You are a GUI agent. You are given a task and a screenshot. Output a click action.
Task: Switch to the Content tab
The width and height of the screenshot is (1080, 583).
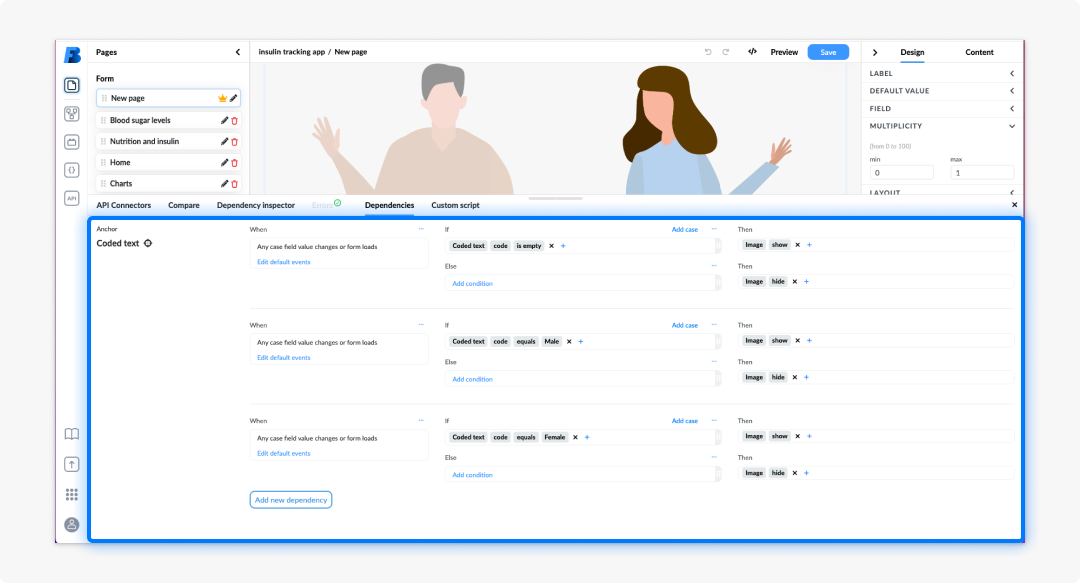979,52
